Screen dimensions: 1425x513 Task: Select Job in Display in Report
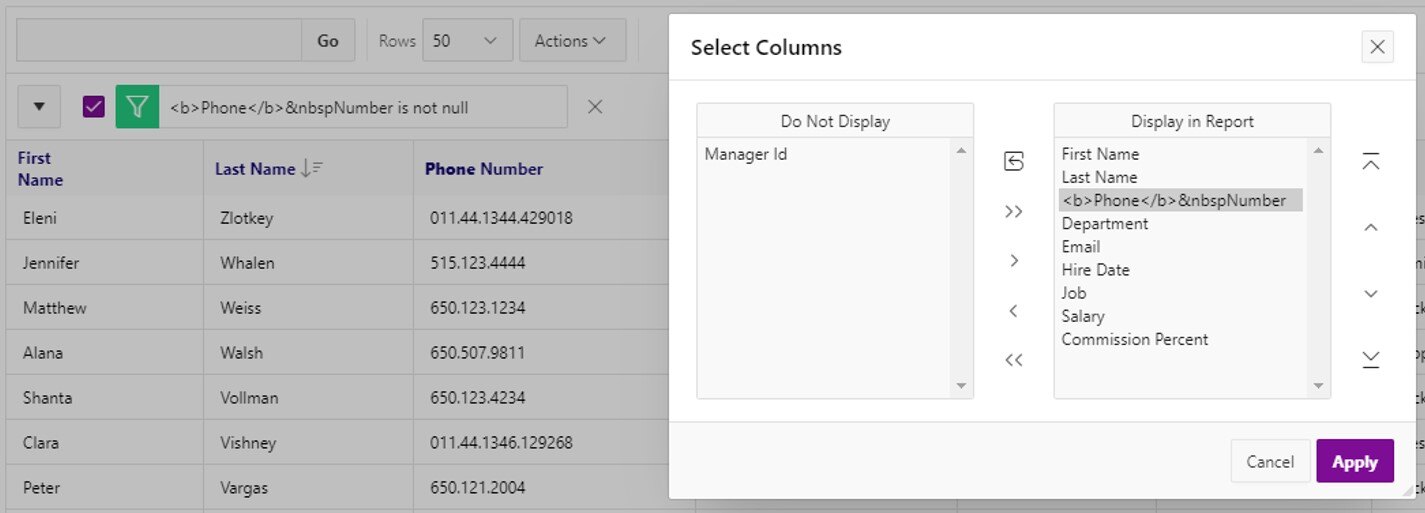[x=1074, y=293]
